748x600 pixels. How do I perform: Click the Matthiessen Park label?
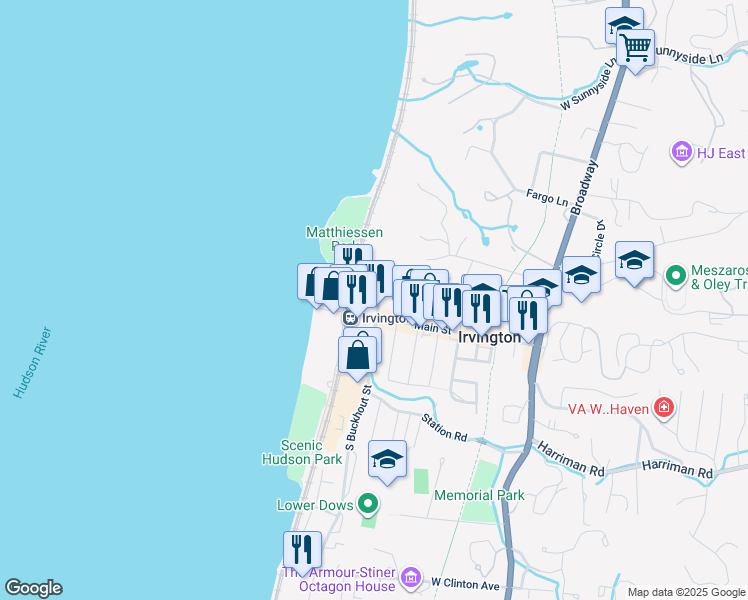pos(344,238)
